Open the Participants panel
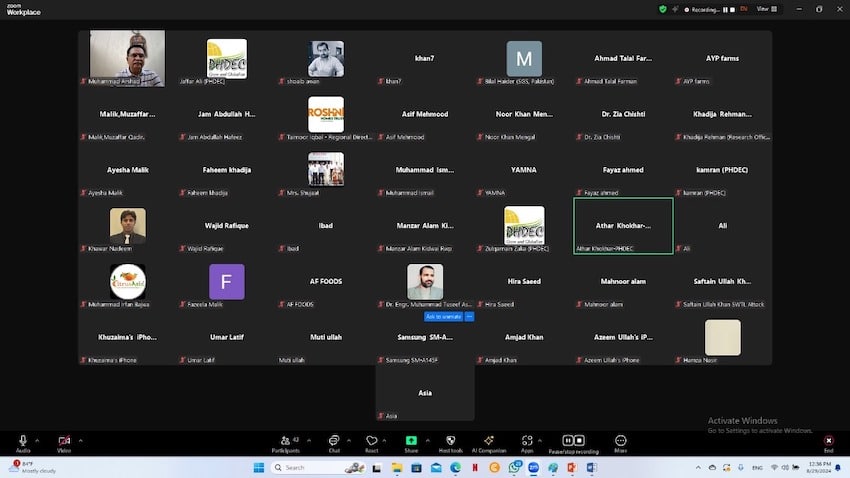850x478 pixels. (x=285, y=441)
